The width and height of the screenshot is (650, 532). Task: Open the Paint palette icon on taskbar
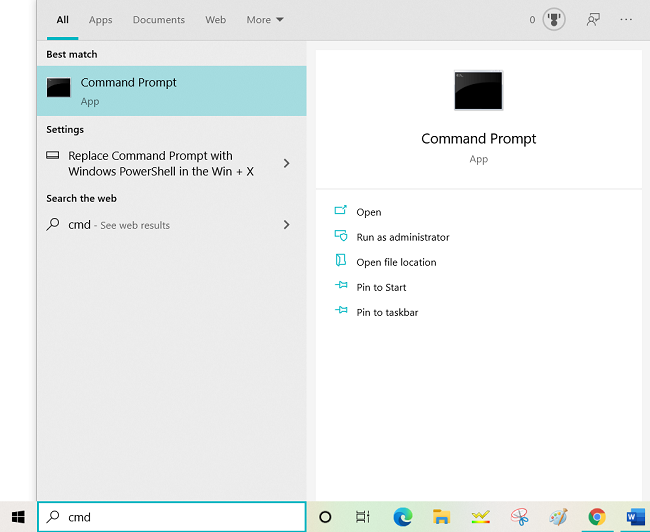coord(558,517)
